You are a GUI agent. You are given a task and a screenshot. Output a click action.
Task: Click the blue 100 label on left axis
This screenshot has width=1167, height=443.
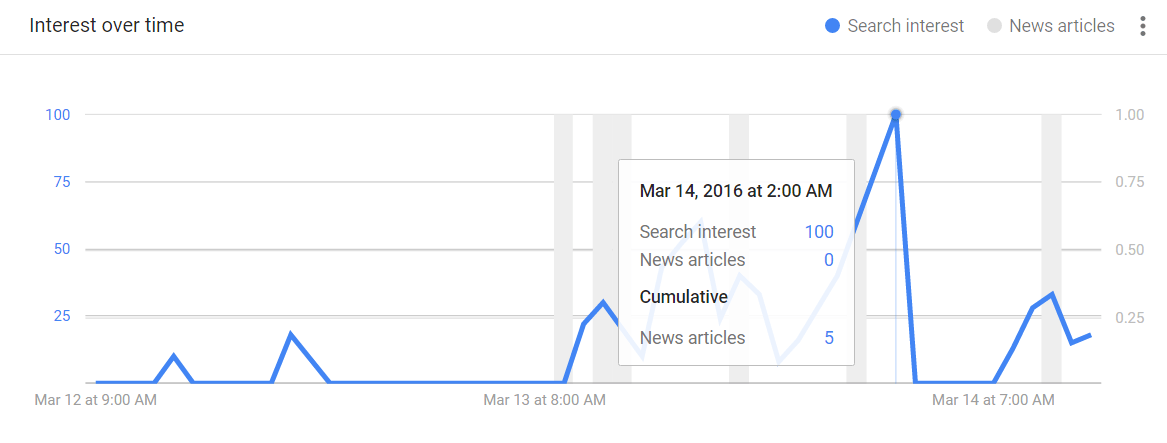coord(57,114)
